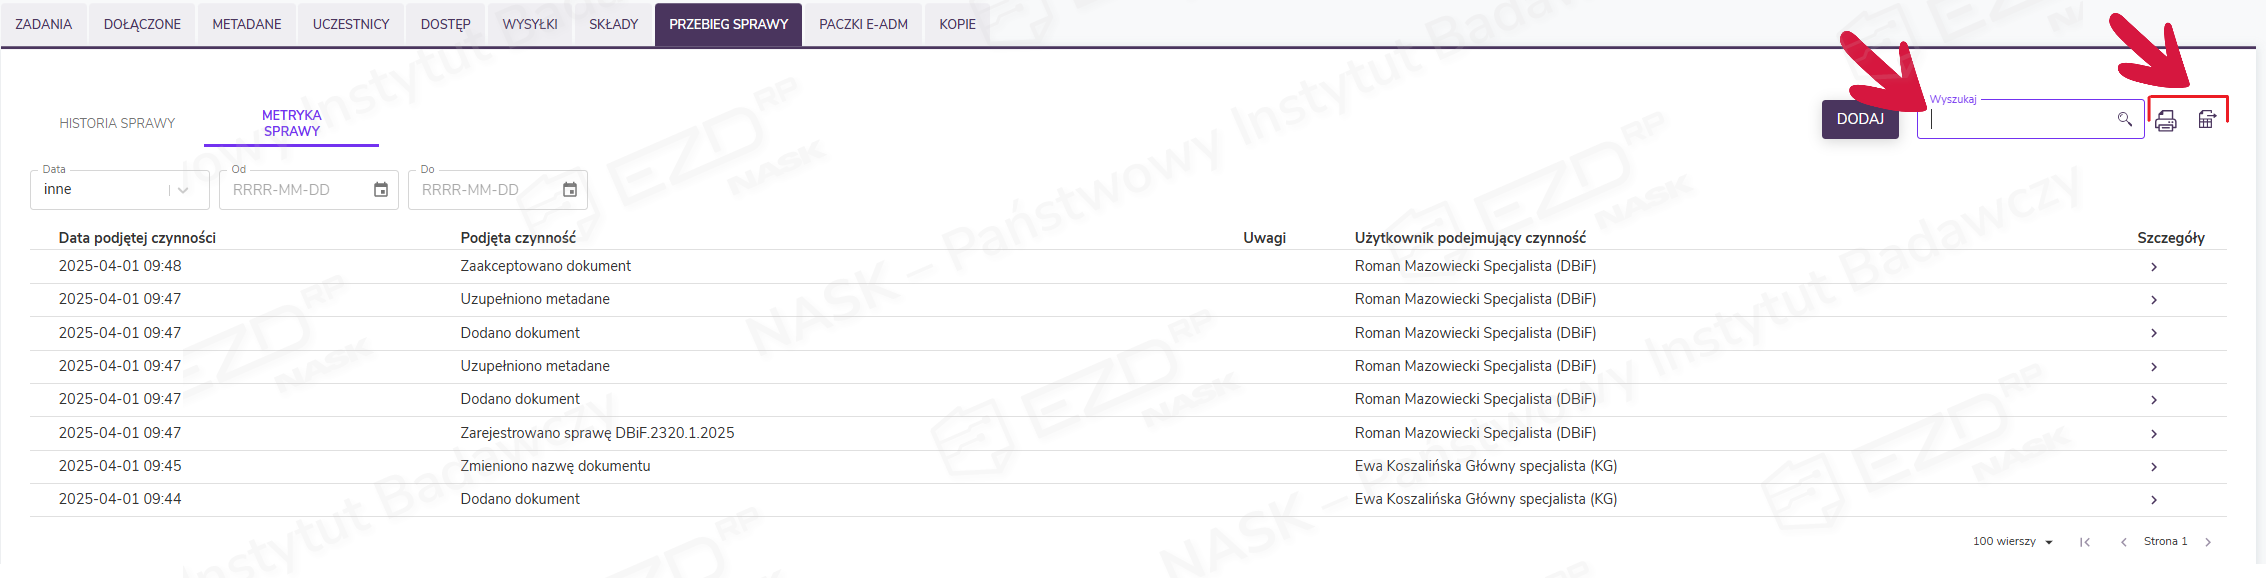Open the calendar picker in Od field

click(381, 190)
